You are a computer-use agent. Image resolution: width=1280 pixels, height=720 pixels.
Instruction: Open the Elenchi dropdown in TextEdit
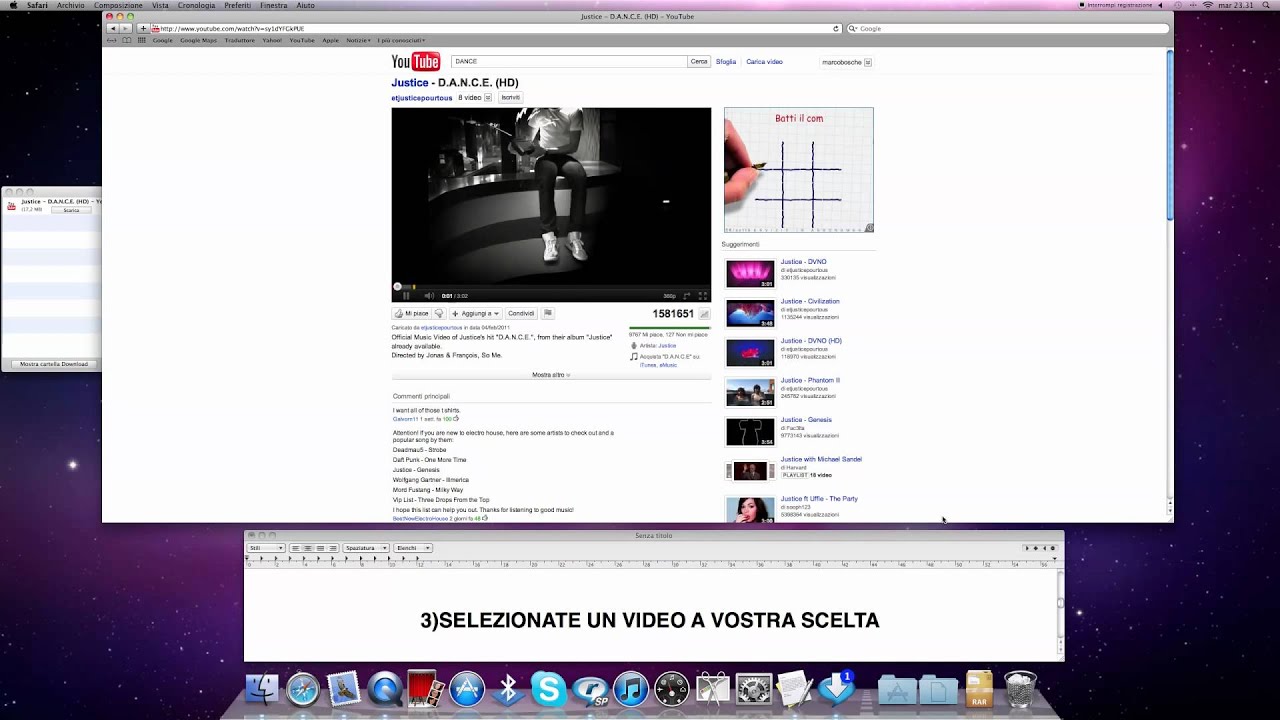click(413, 548)
